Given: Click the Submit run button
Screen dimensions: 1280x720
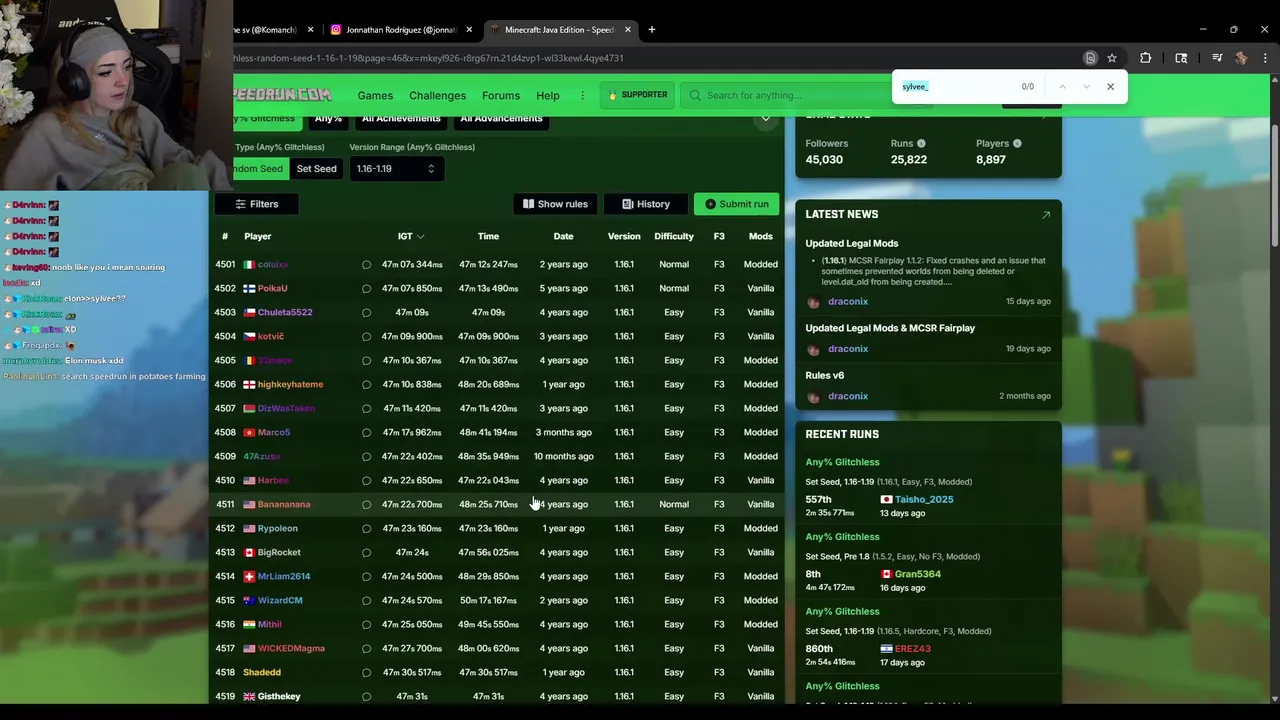Looking at the screenshot, I should click(x=736, y=204).
